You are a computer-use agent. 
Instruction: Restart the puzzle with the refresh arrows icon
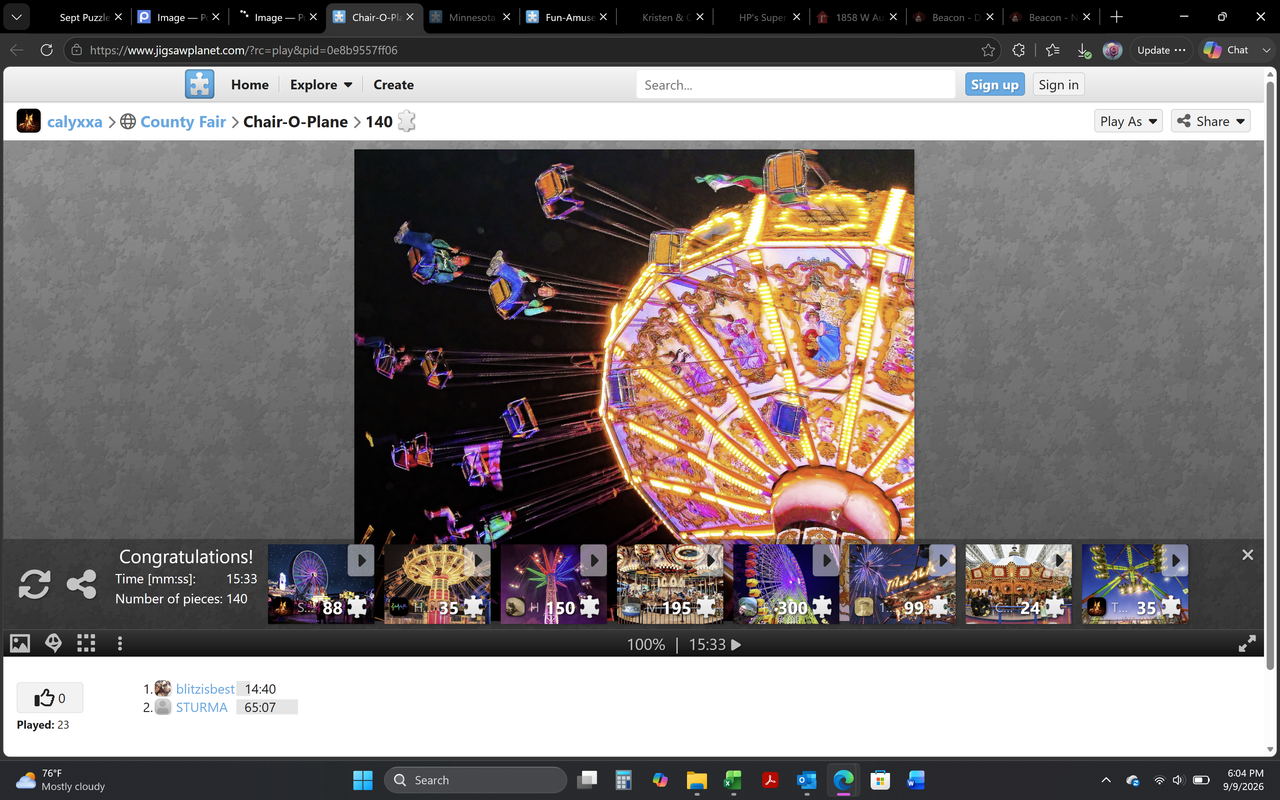click(x=34, y=584)
